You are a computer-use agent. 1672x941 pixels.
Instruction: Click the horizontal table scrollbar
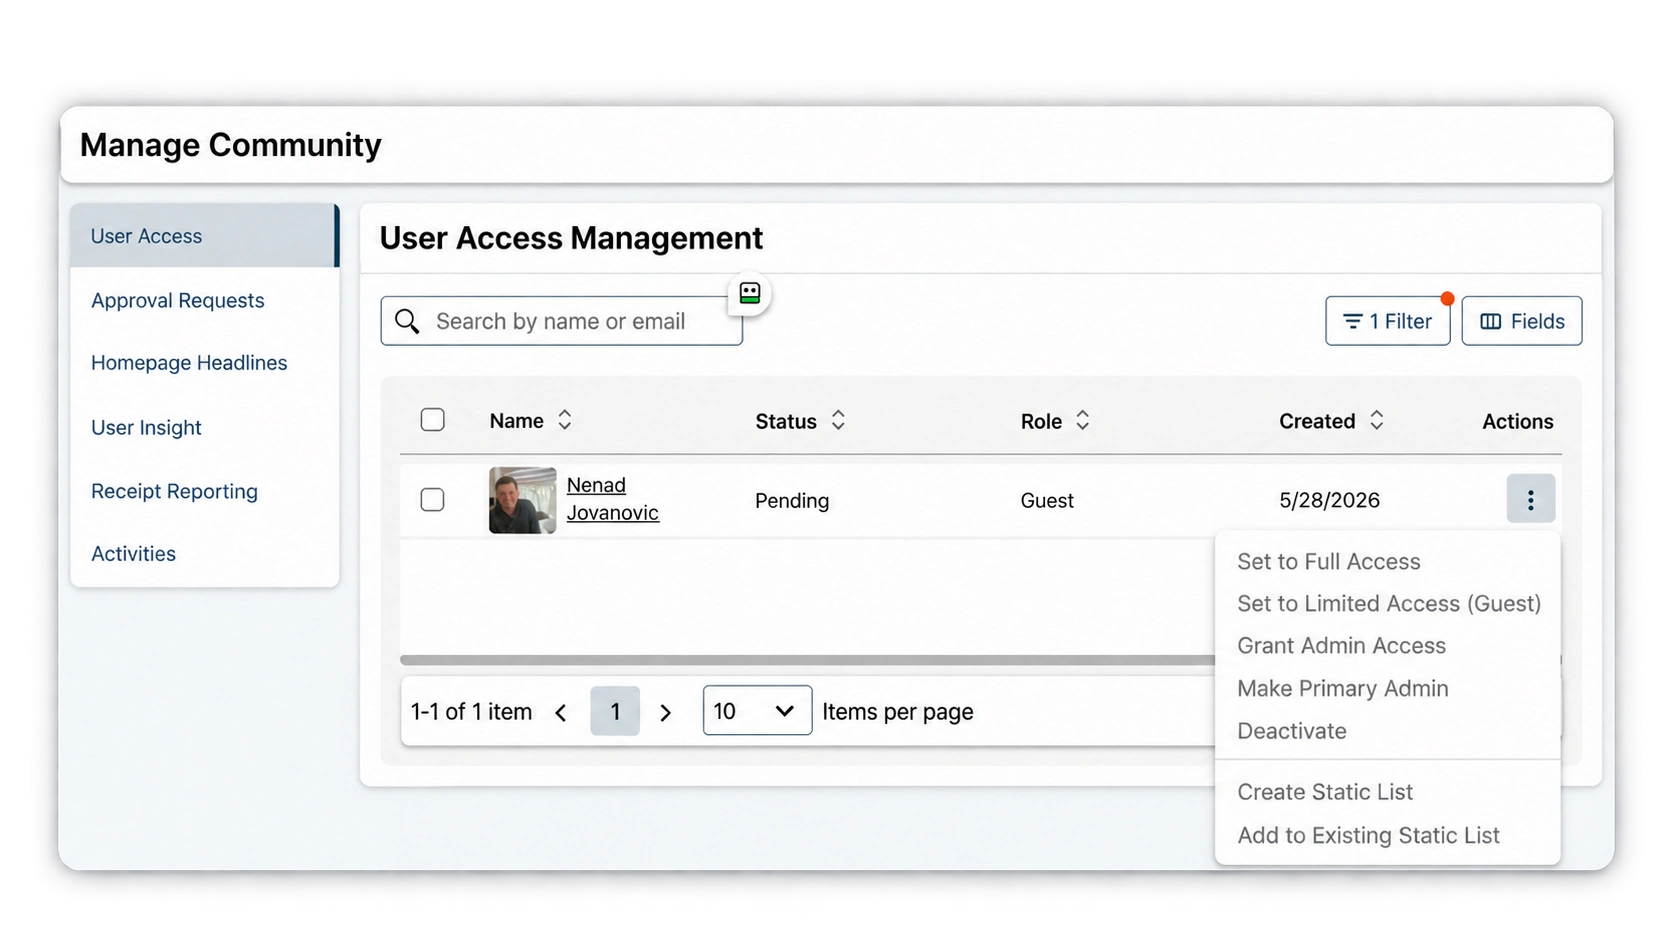coord(807,660)
